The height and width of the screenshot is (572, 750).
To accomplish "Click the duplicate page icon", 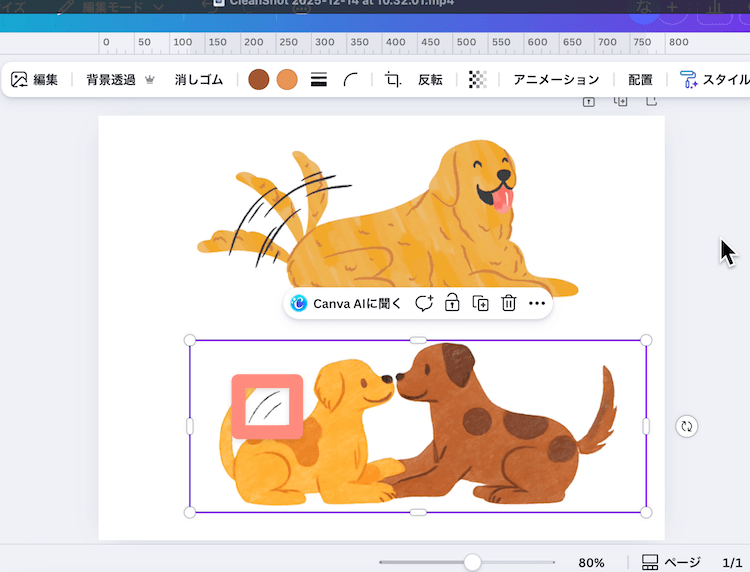I will click(x=620, y=101).
